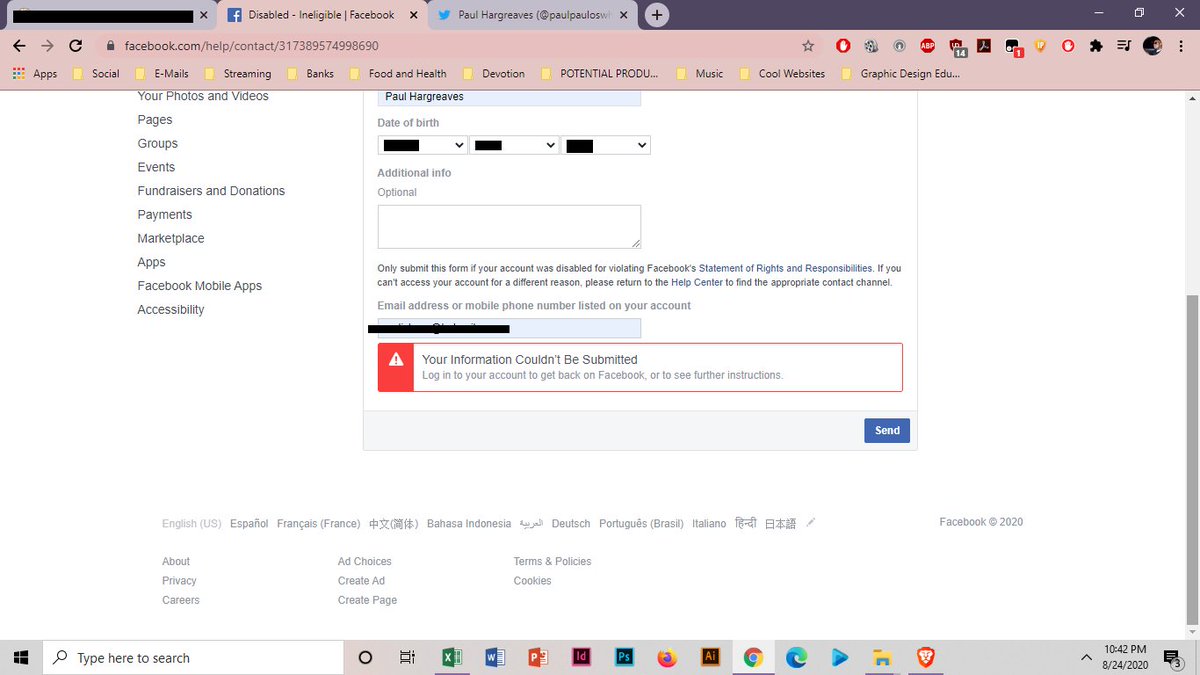Click the yellow IP shield extension
The image size is (1200, 675).
1040,46
